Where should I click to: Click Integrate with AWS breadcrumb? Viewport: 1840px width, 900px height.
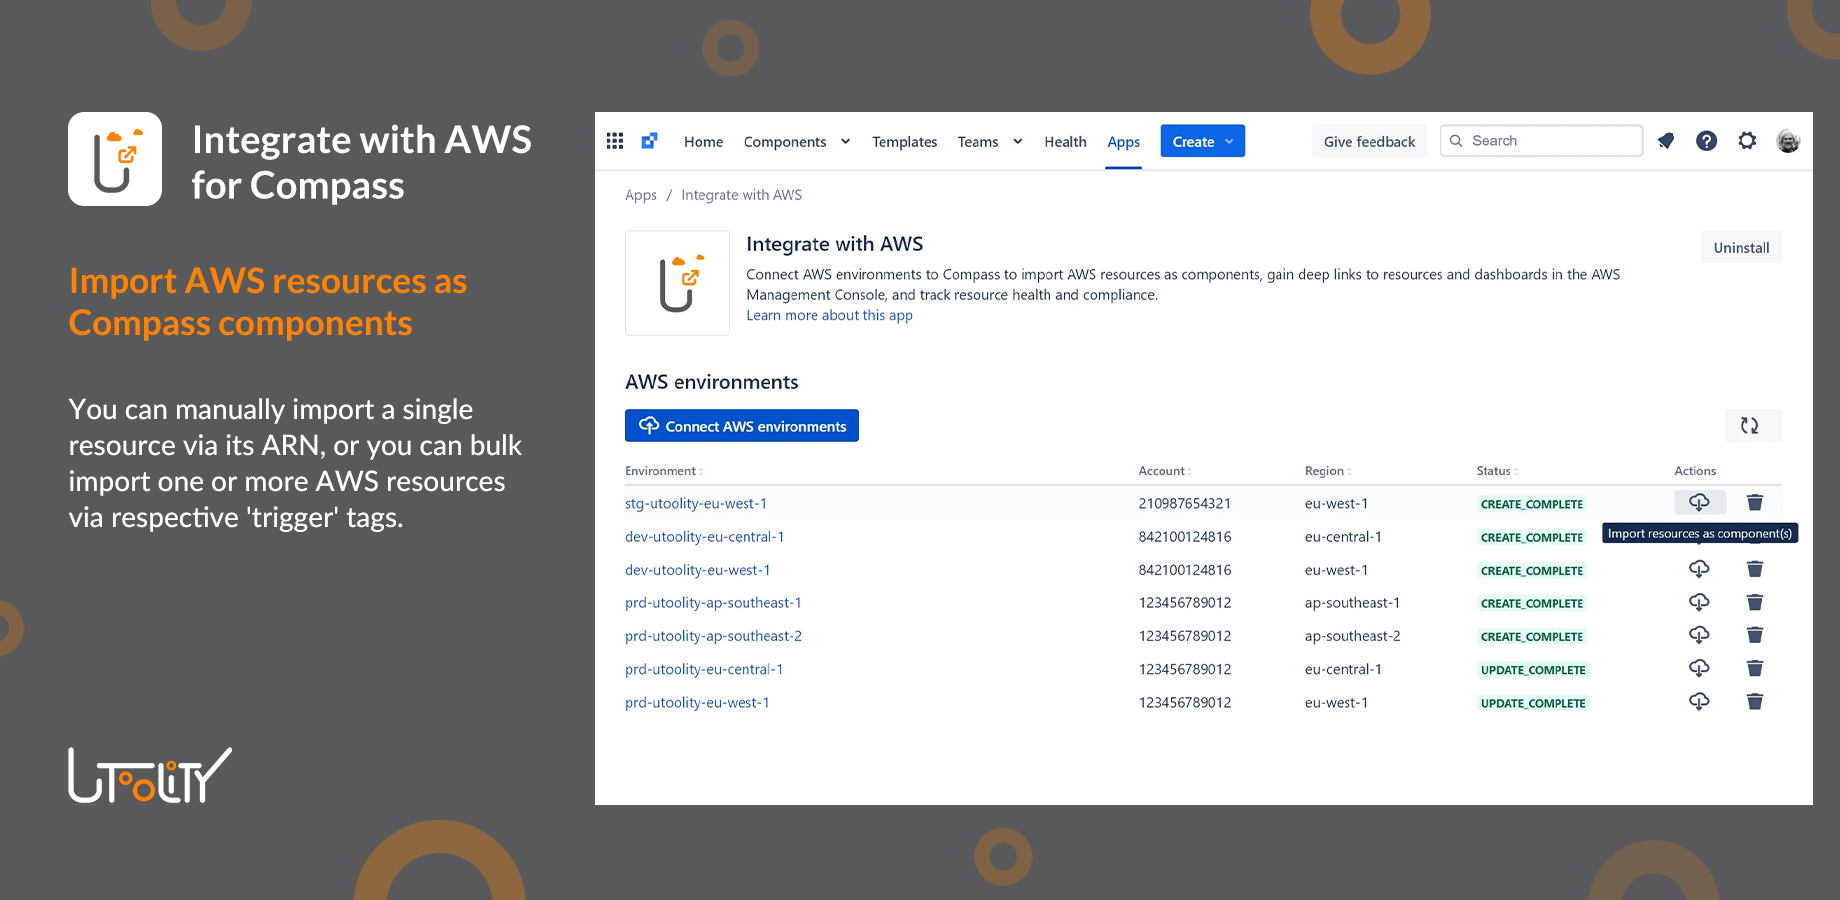741,195
